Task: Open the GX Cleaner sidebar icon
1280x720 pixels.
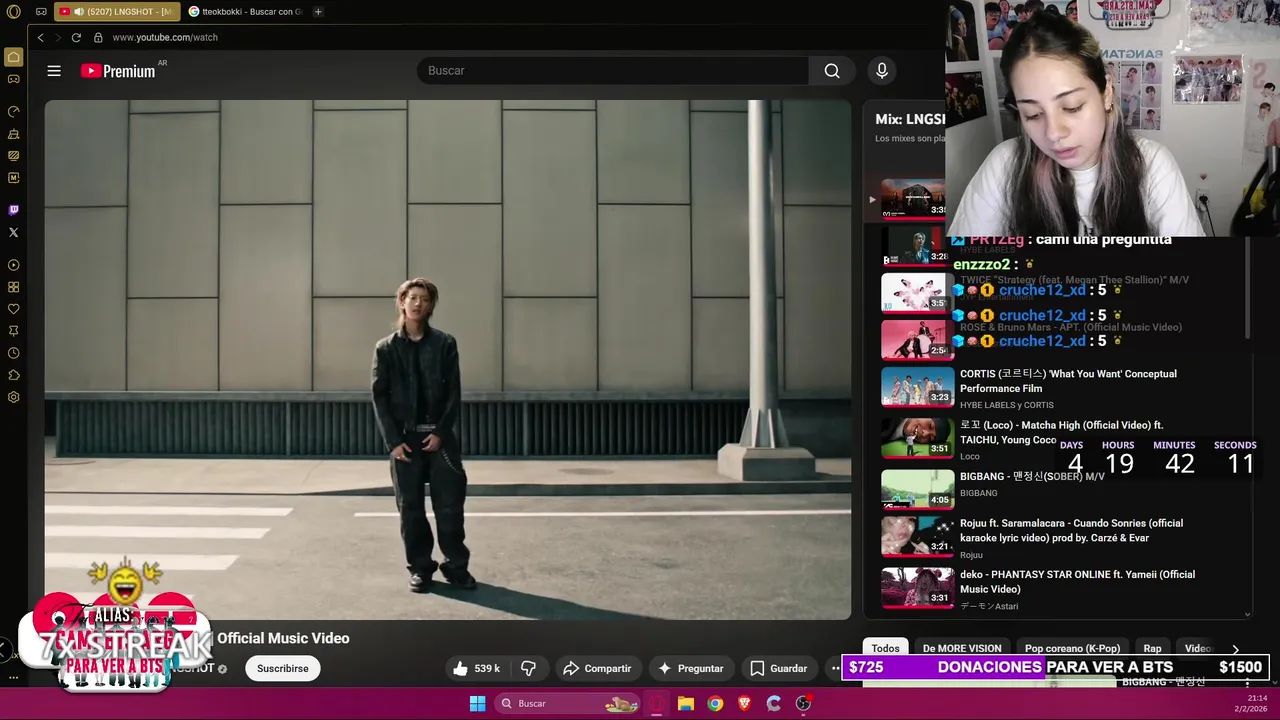Action: (x=13, y=134)
